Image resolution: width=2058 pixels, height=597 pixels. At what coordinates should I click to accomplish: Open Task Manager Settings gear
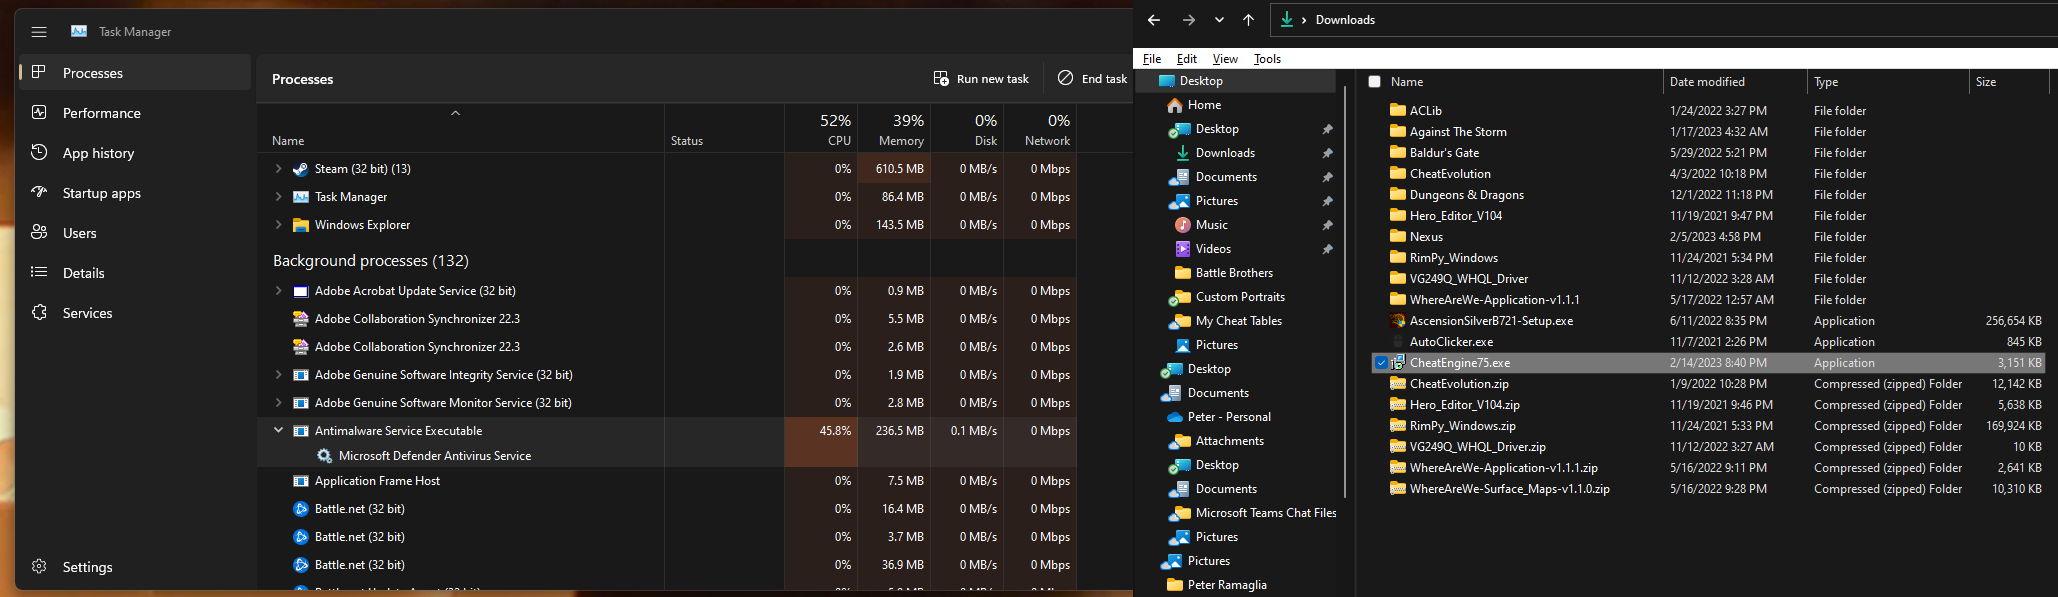(39, 566)
